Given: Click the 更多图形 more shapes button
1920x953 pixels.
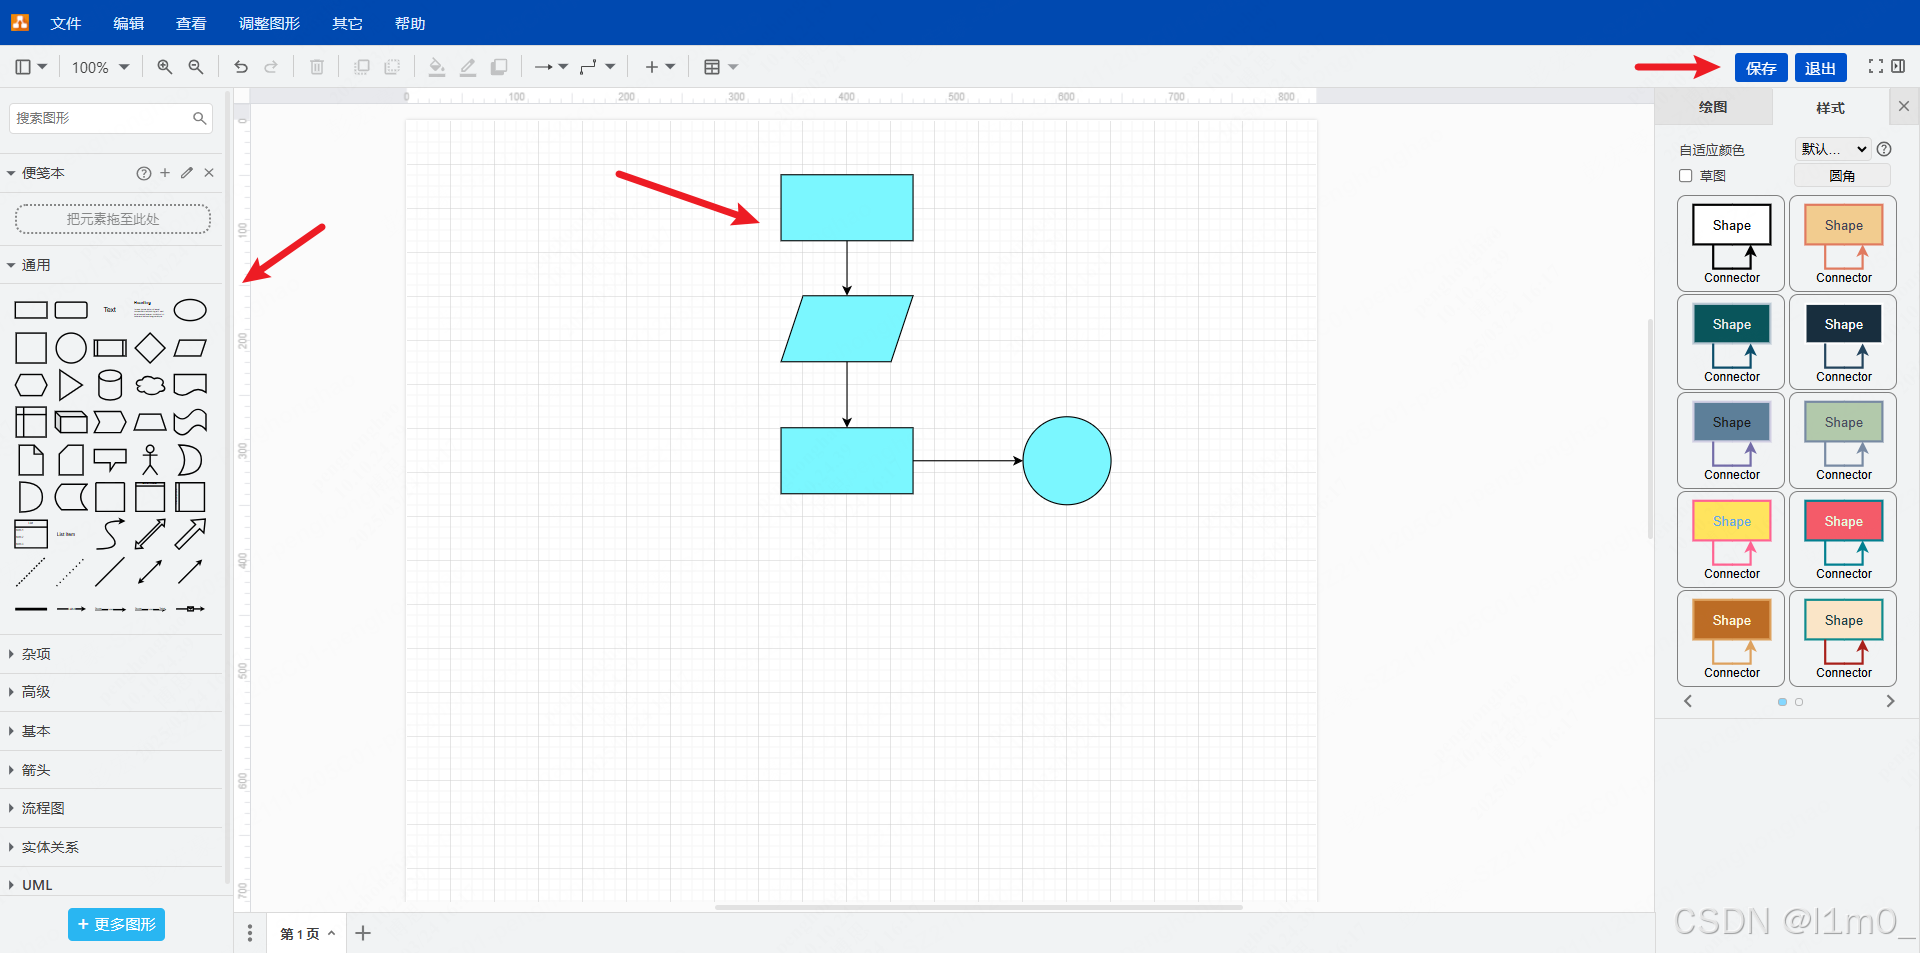Looking at the screenshot, I should click(116, 924).
